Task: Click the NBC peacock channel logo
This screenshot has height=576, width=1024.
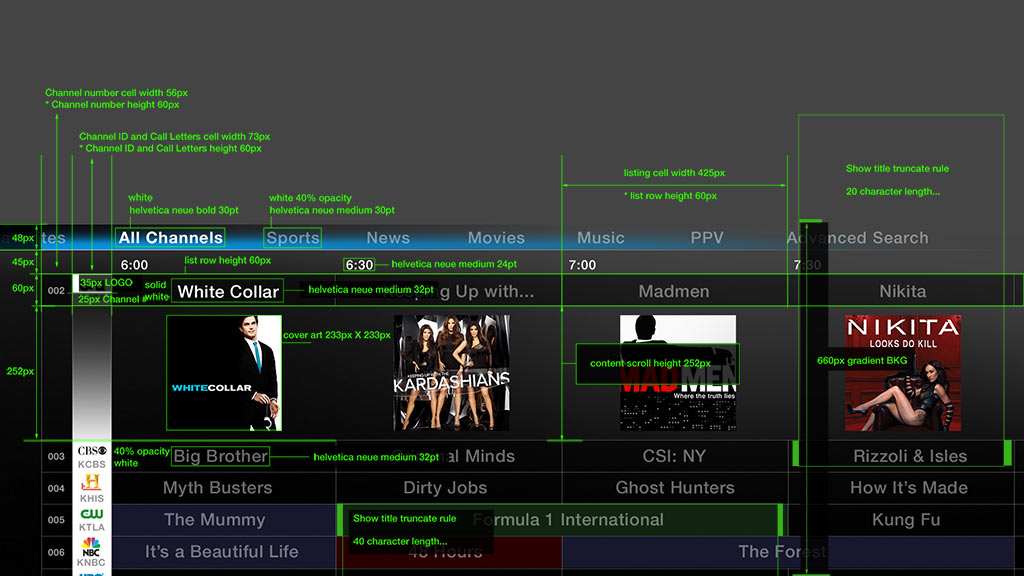Action: tap(91, 545)
